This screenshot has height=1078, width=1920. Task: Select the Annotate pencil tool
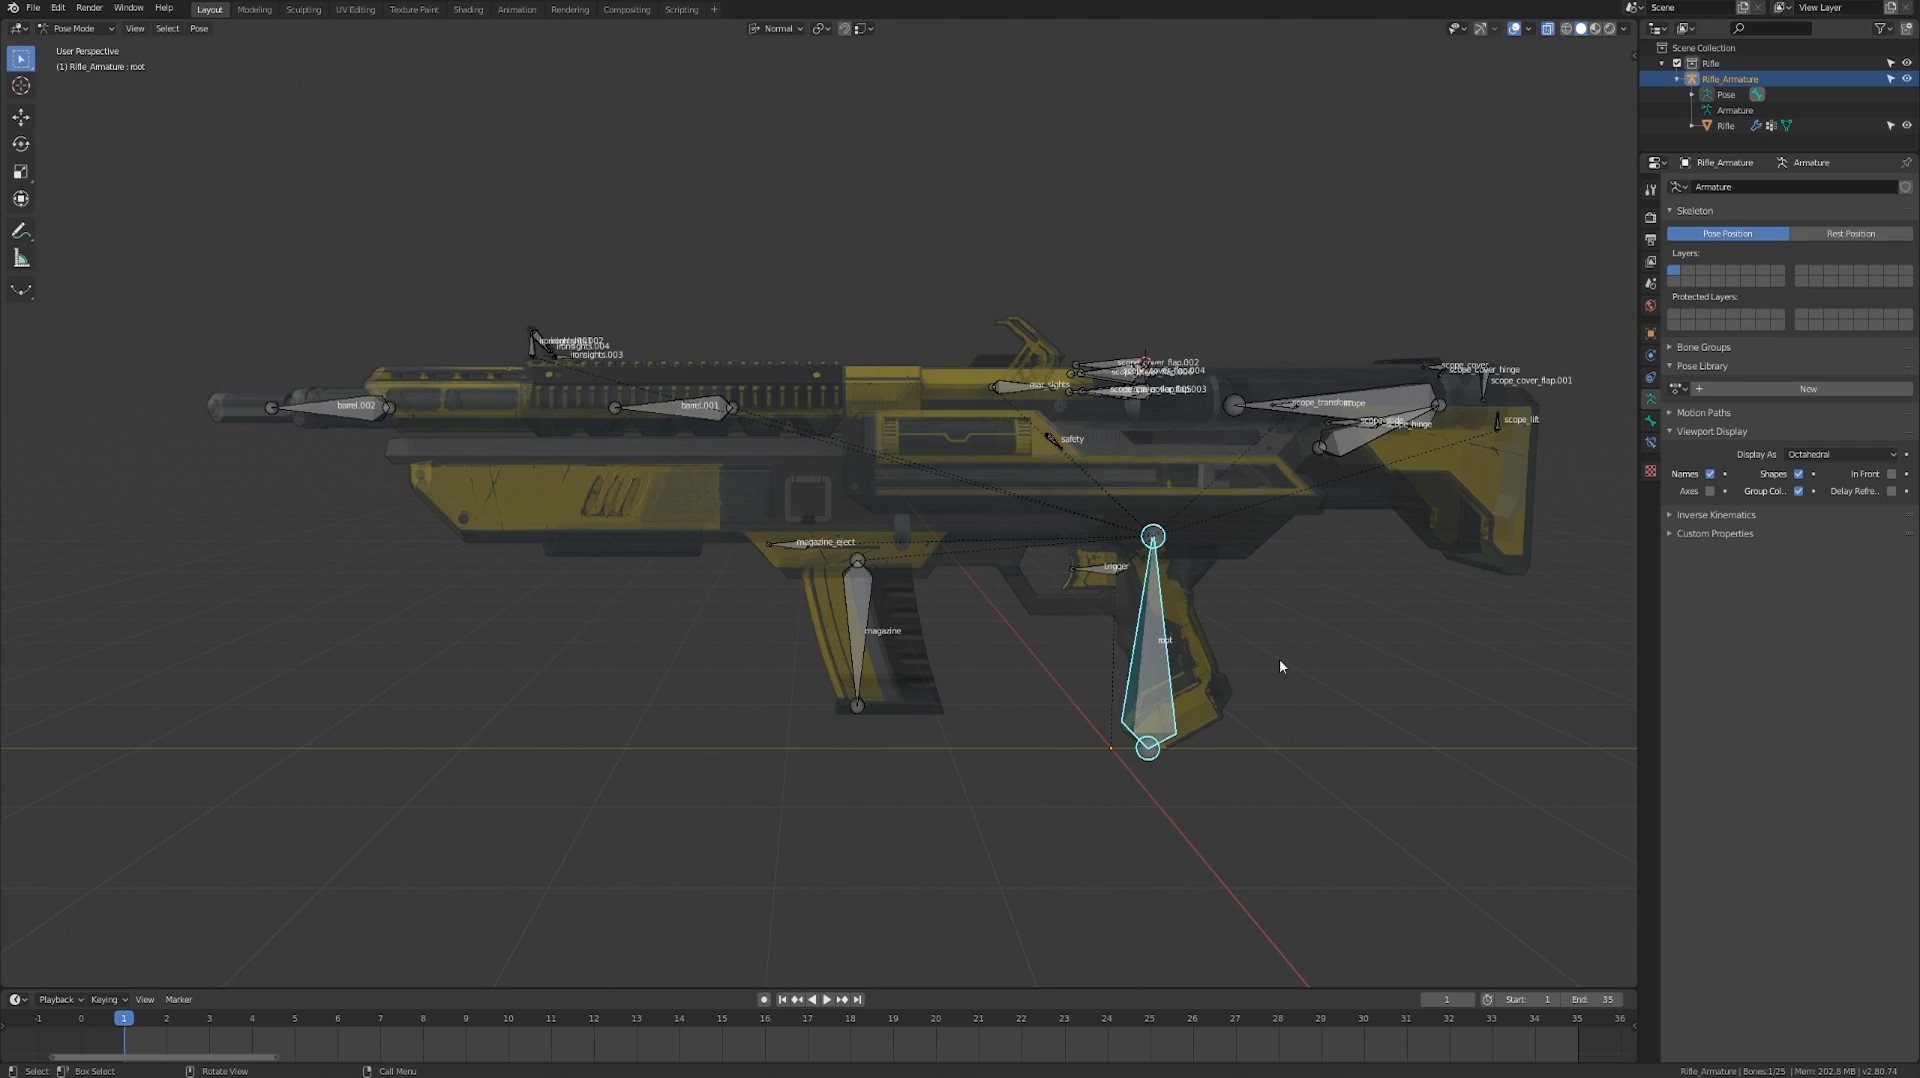pos(21,231)
